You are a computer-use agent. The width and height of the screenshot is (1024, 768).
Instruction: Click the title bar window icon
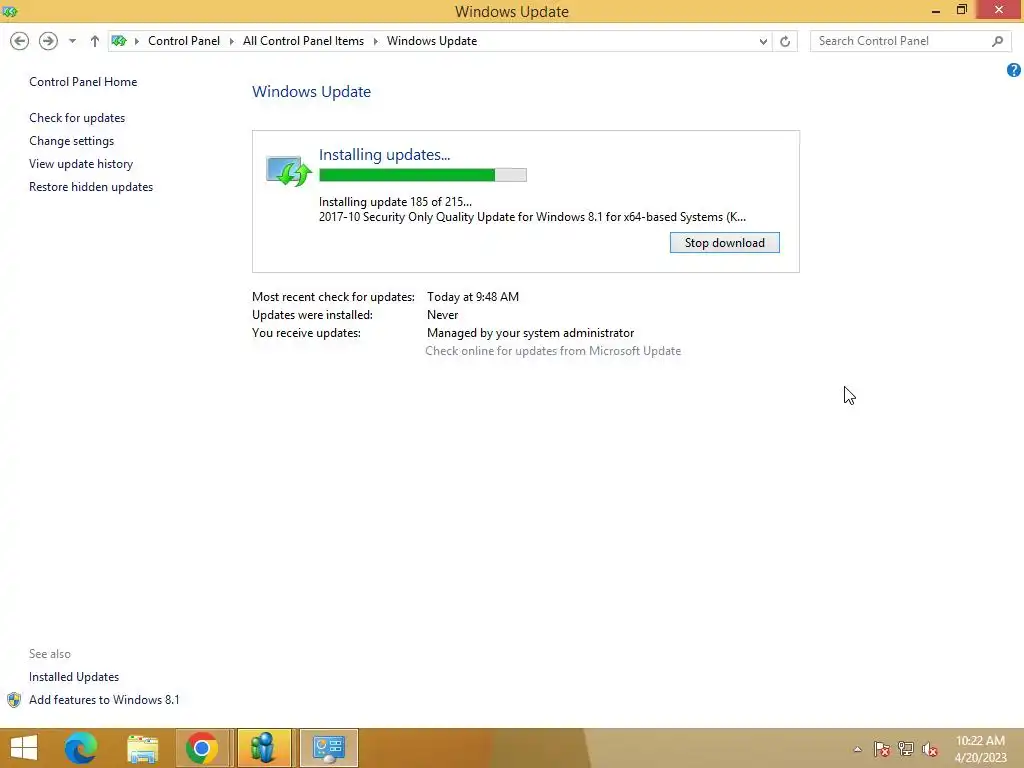[x=10, y=12]
